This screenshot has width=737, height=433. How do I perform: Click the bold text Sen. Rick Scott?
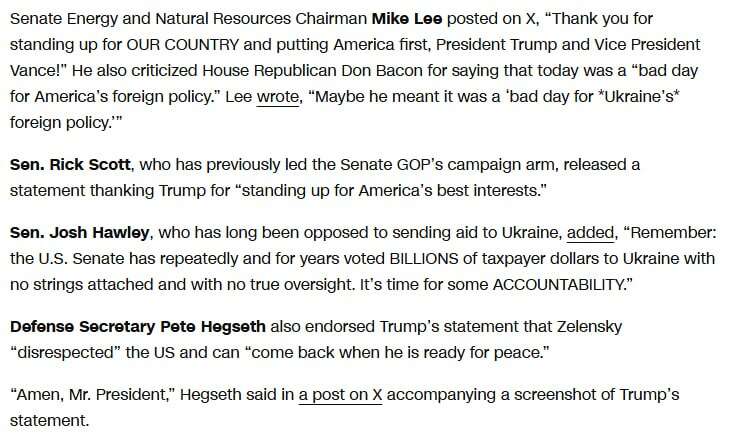click(70, 165)
